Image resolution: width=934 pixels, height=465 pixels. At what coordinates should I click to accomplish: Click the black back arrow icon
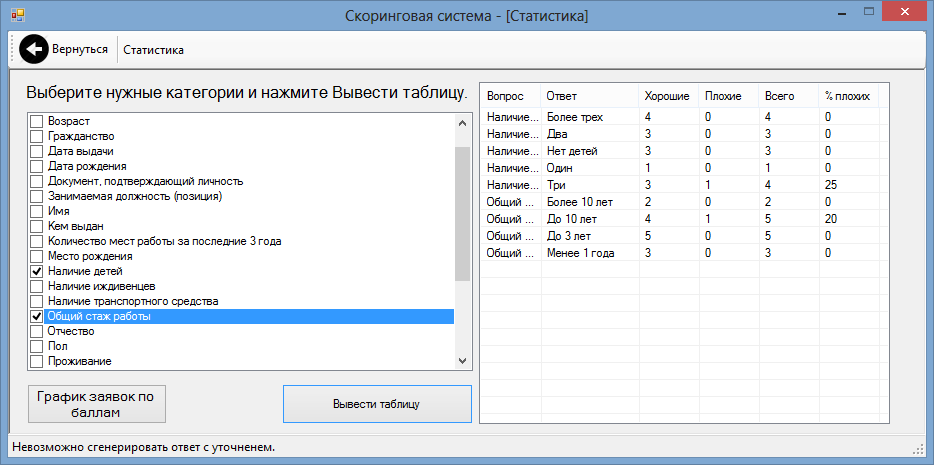[x=33, y=49]
